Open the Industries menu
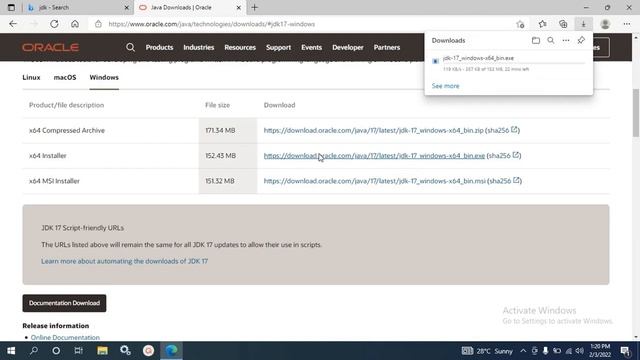Image resolution: width=640 pixels, height=360 pixels. pos(199,47)
